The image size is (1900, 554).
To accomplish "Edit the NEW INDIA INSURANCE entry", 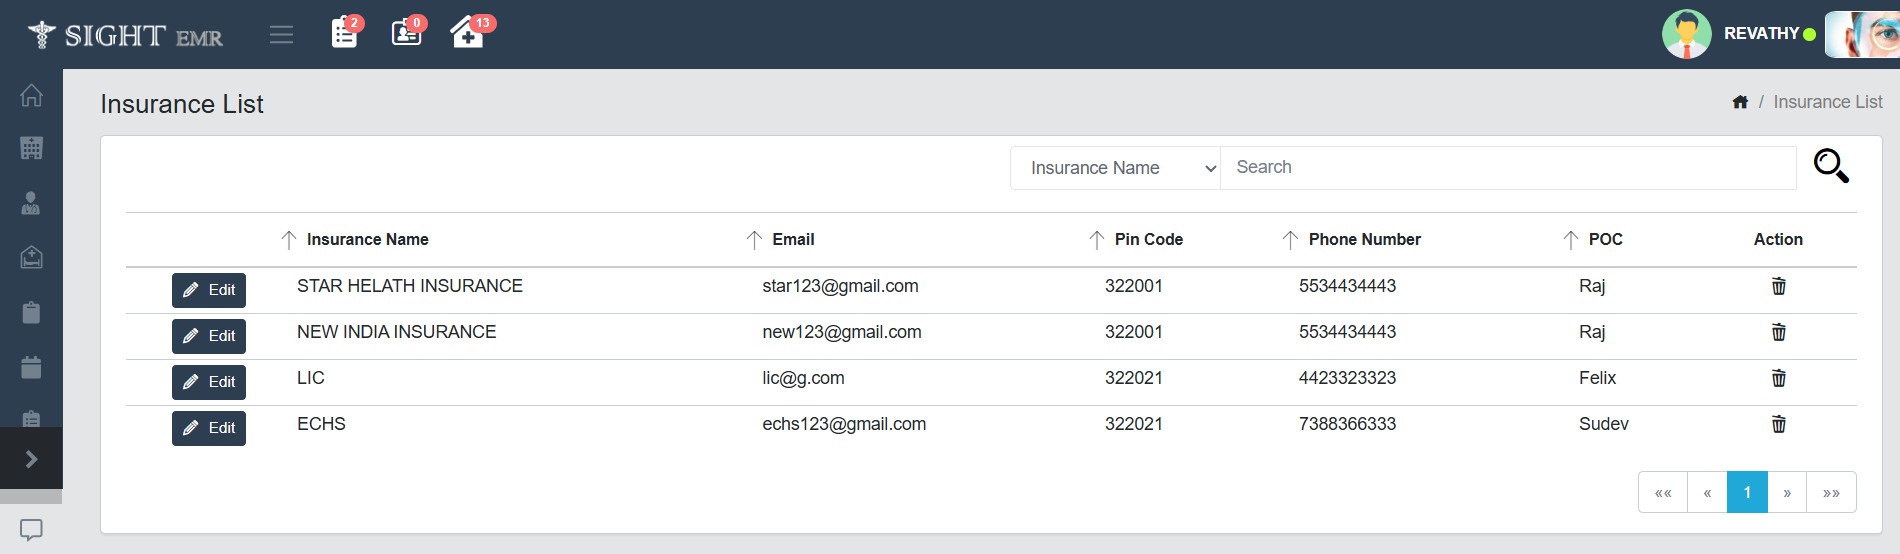I will point(209,336).
